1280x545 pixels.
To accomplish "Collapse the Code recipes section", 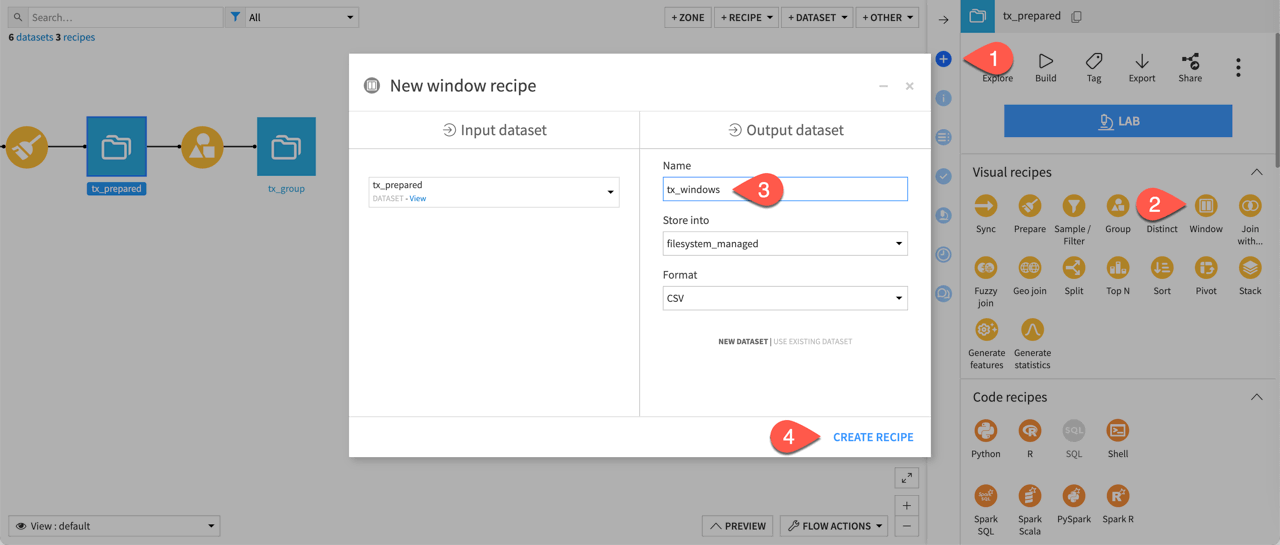I will click(1256, 397).
